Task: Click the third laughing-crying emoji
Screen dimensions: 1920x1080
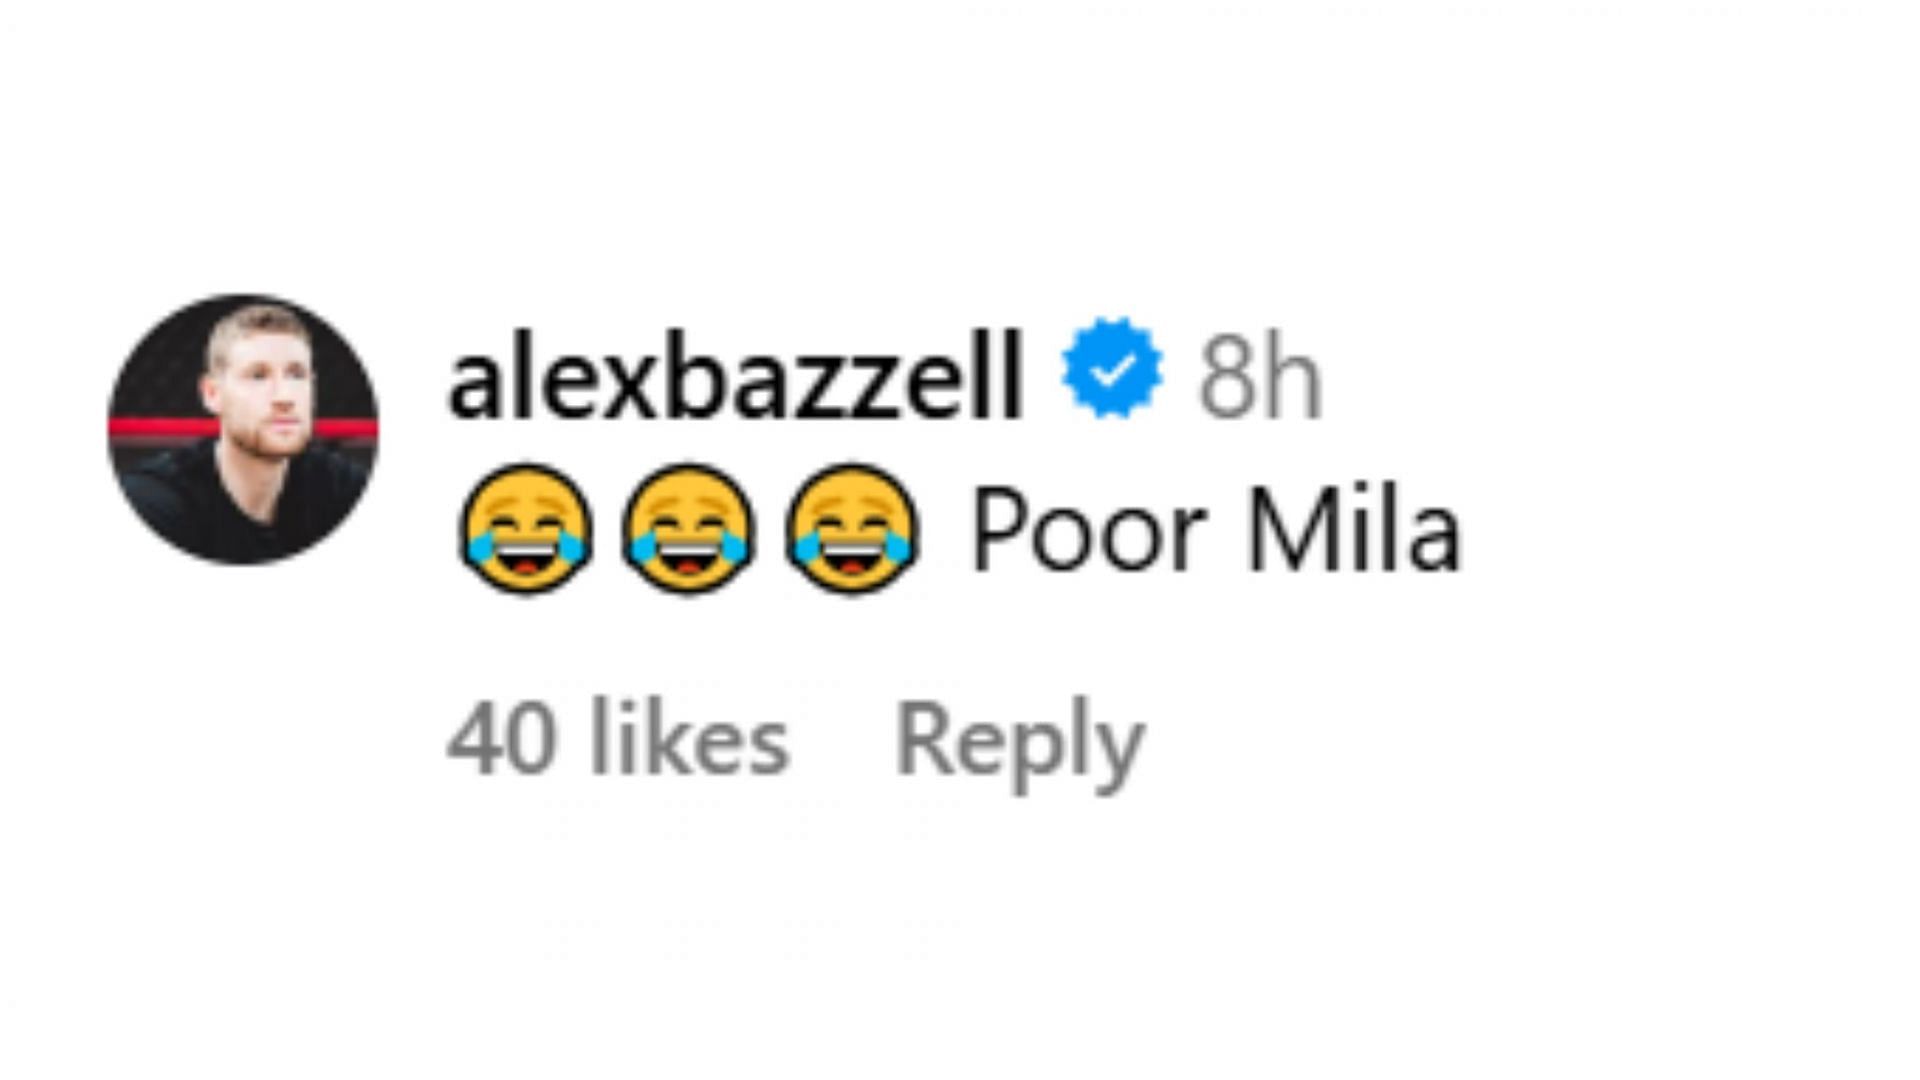Action: pos(851,528)
